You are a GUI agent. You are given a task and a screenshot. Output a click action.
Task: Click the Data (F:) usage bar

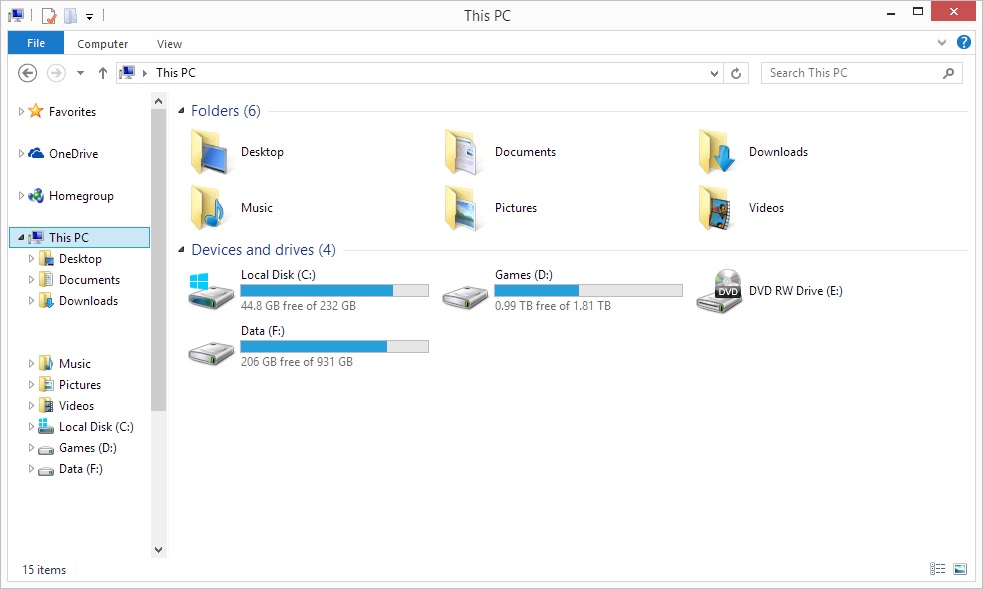tap(335, 347)
